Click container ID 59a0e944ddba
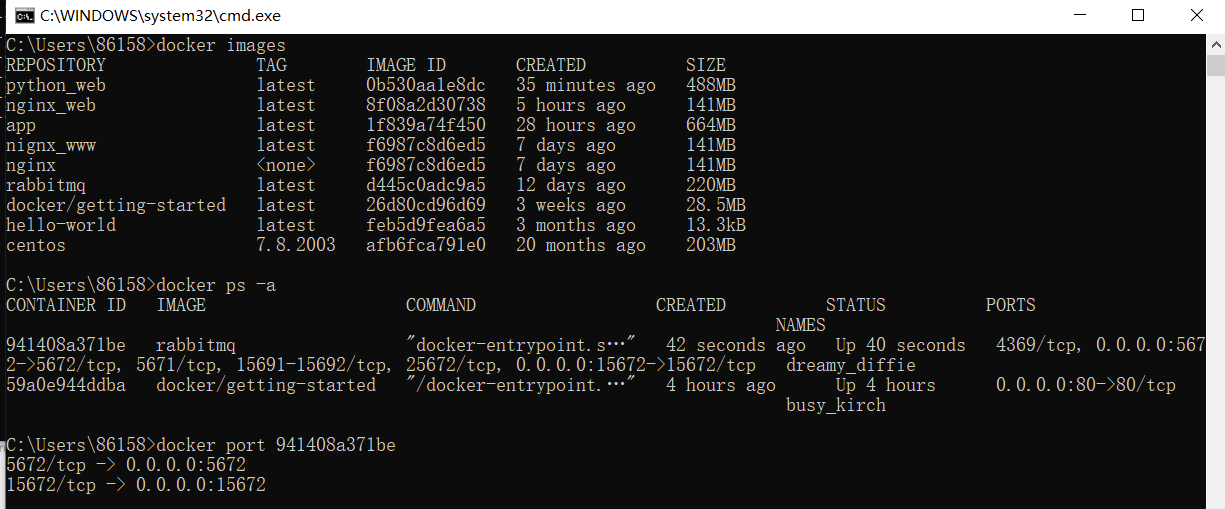This screenshot has height=509, width=1225. pos(66,385)
